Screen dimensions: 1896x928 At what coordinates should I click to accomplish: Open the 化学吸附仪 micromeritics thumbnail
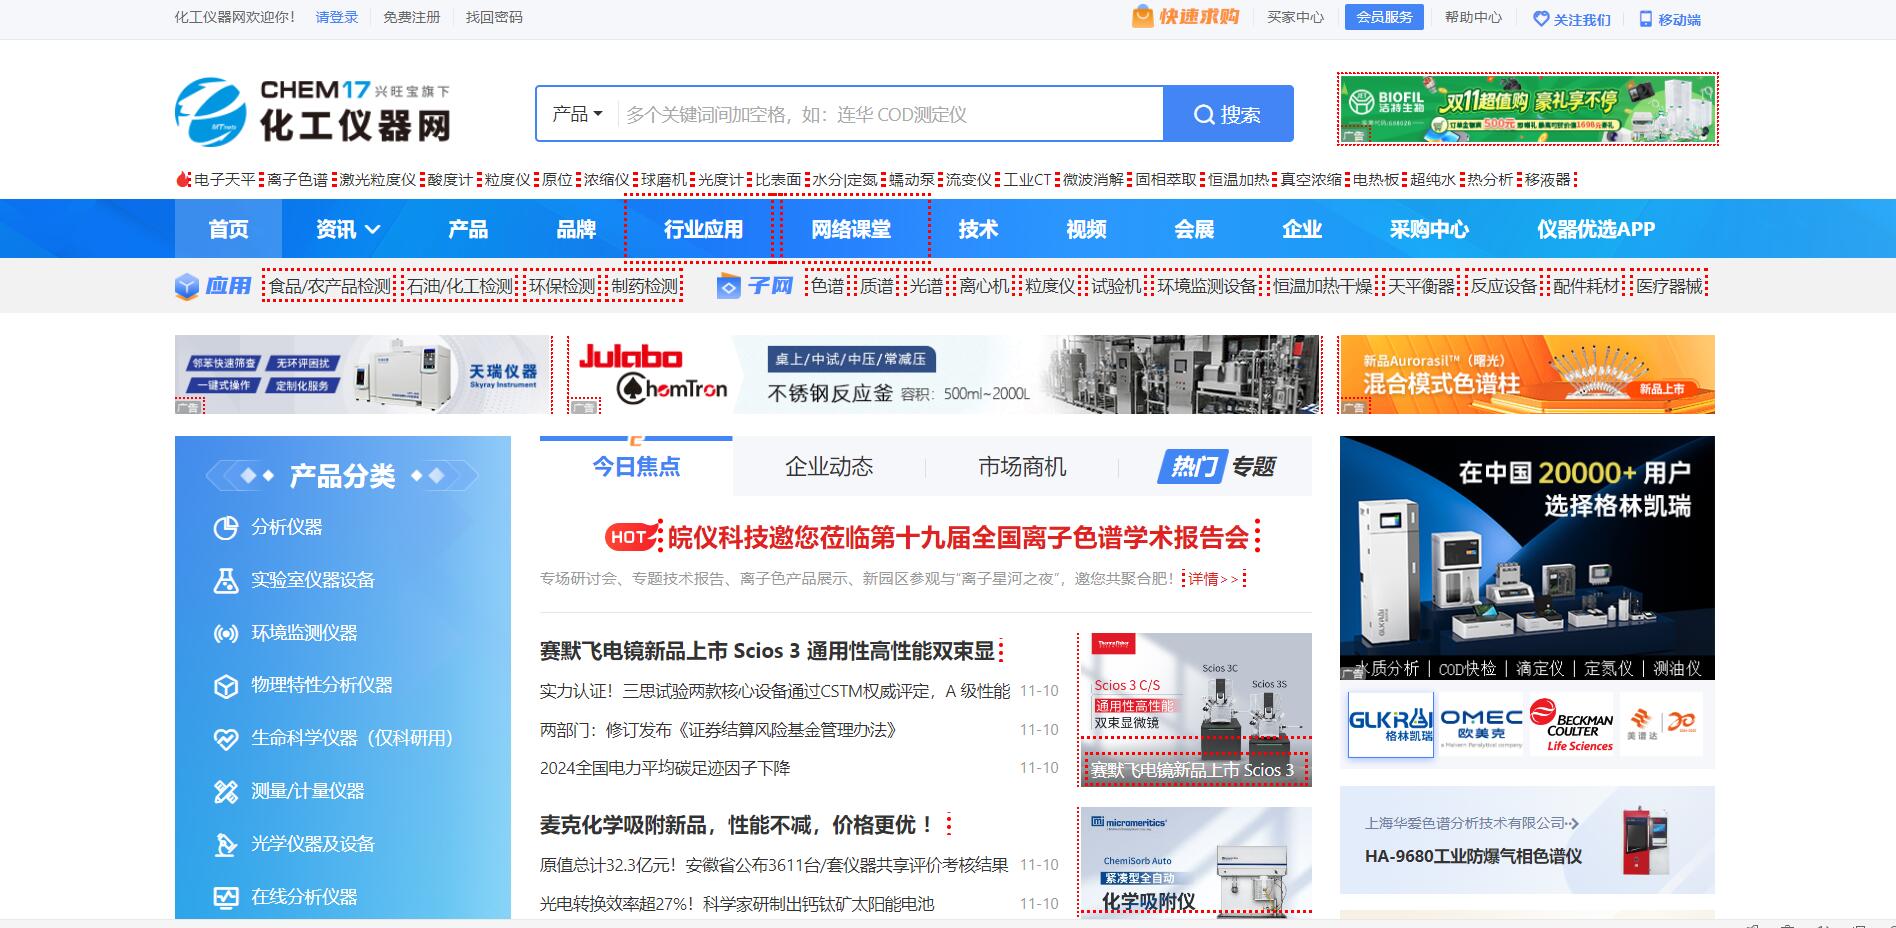tap(1196, 862)
